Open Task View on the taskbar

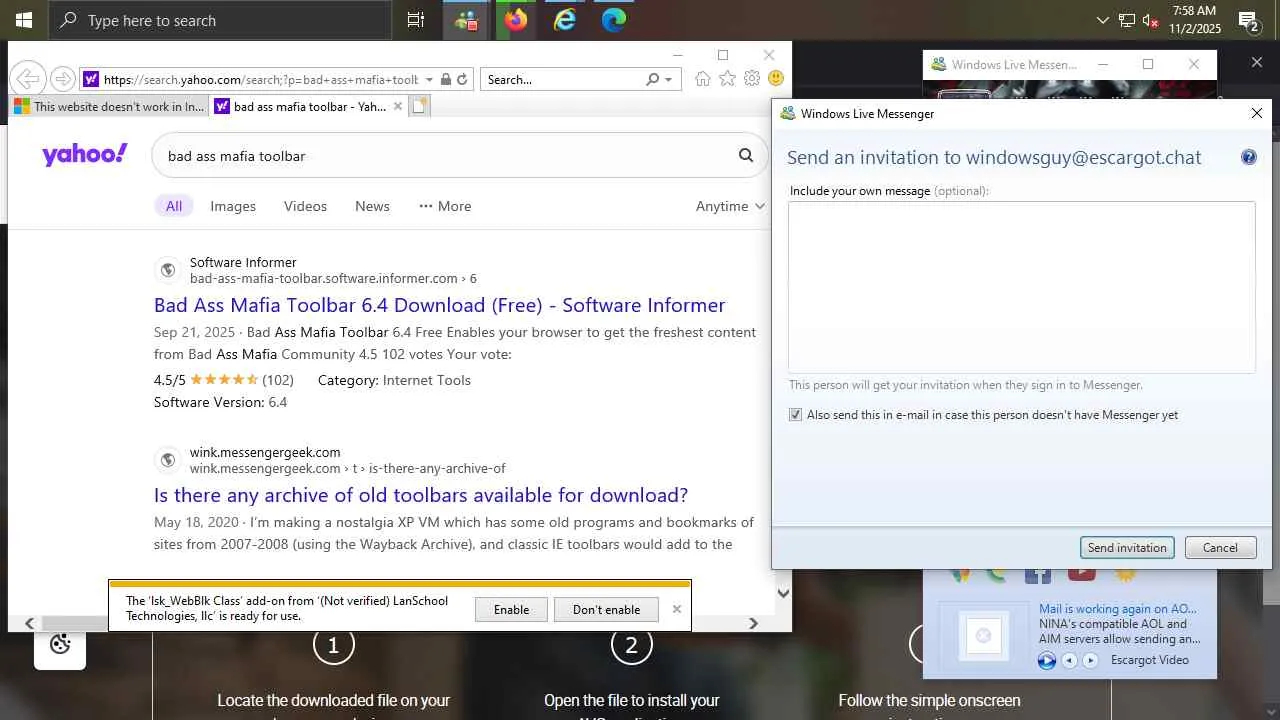416,20
